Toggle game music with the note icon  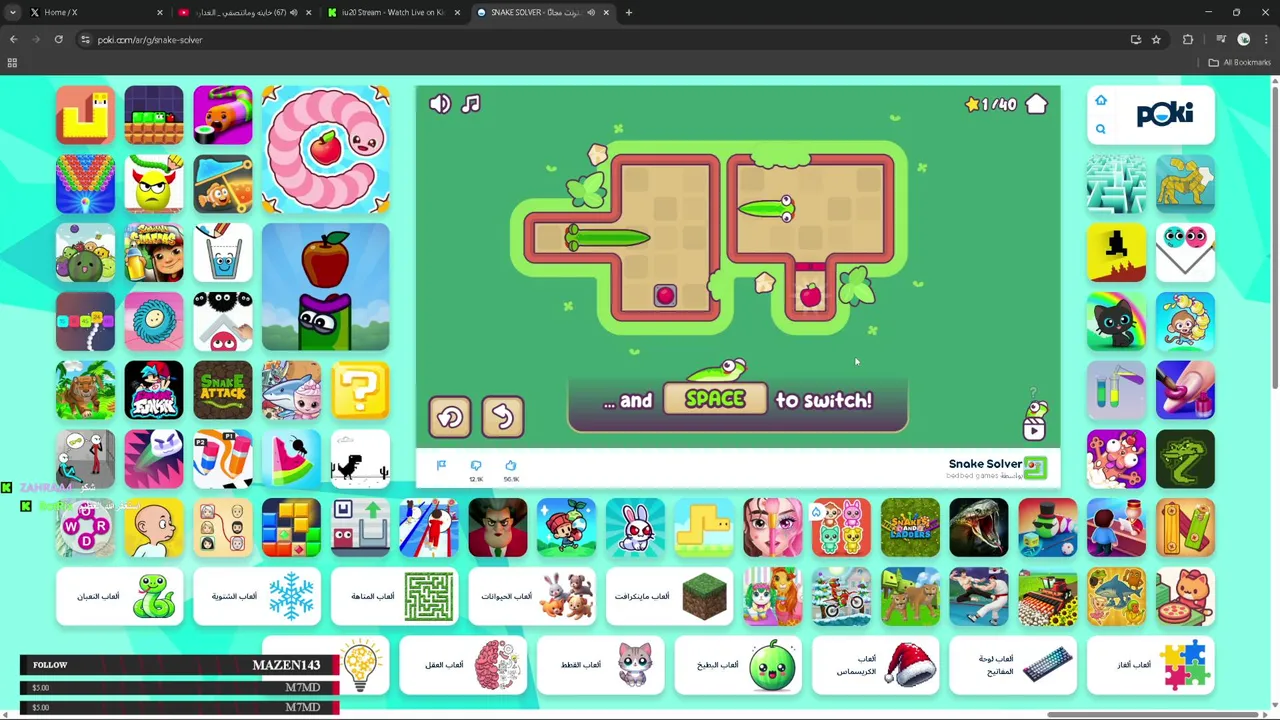pyautogui.click(x=471, y=103)
